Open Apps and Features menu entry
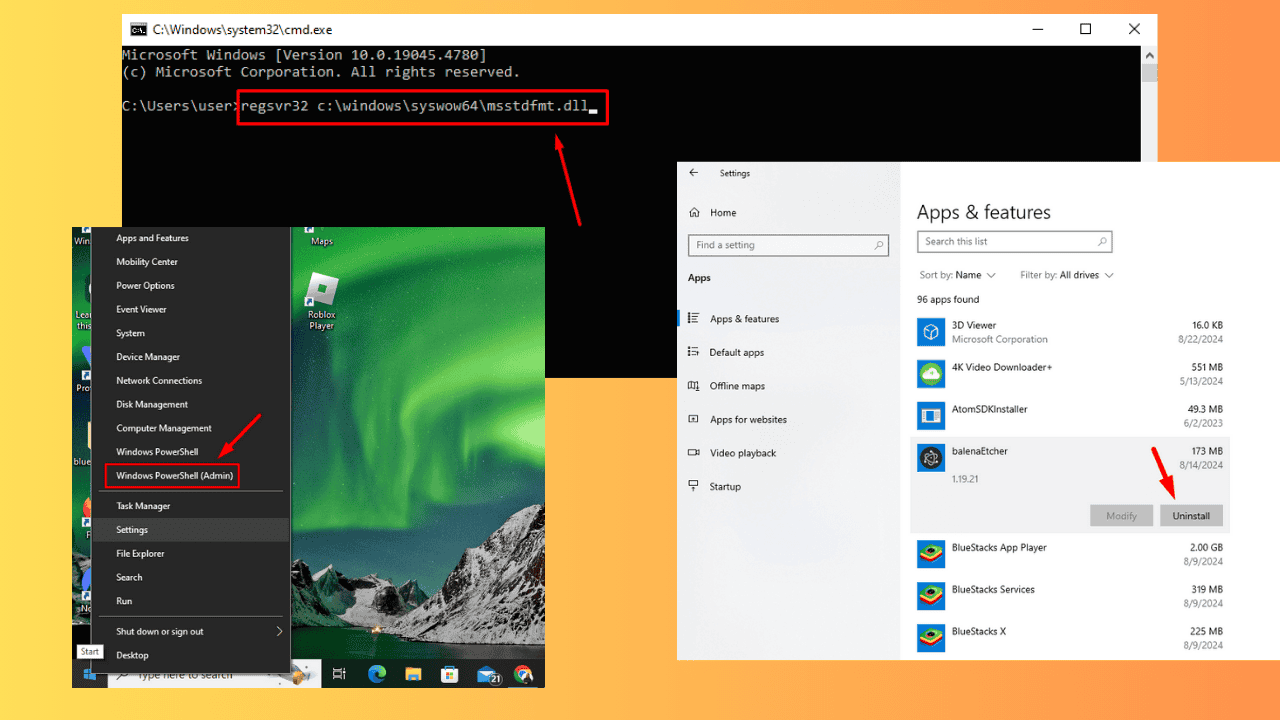The height and width of the screenshot is (720, 1280). tap(152, 238)
